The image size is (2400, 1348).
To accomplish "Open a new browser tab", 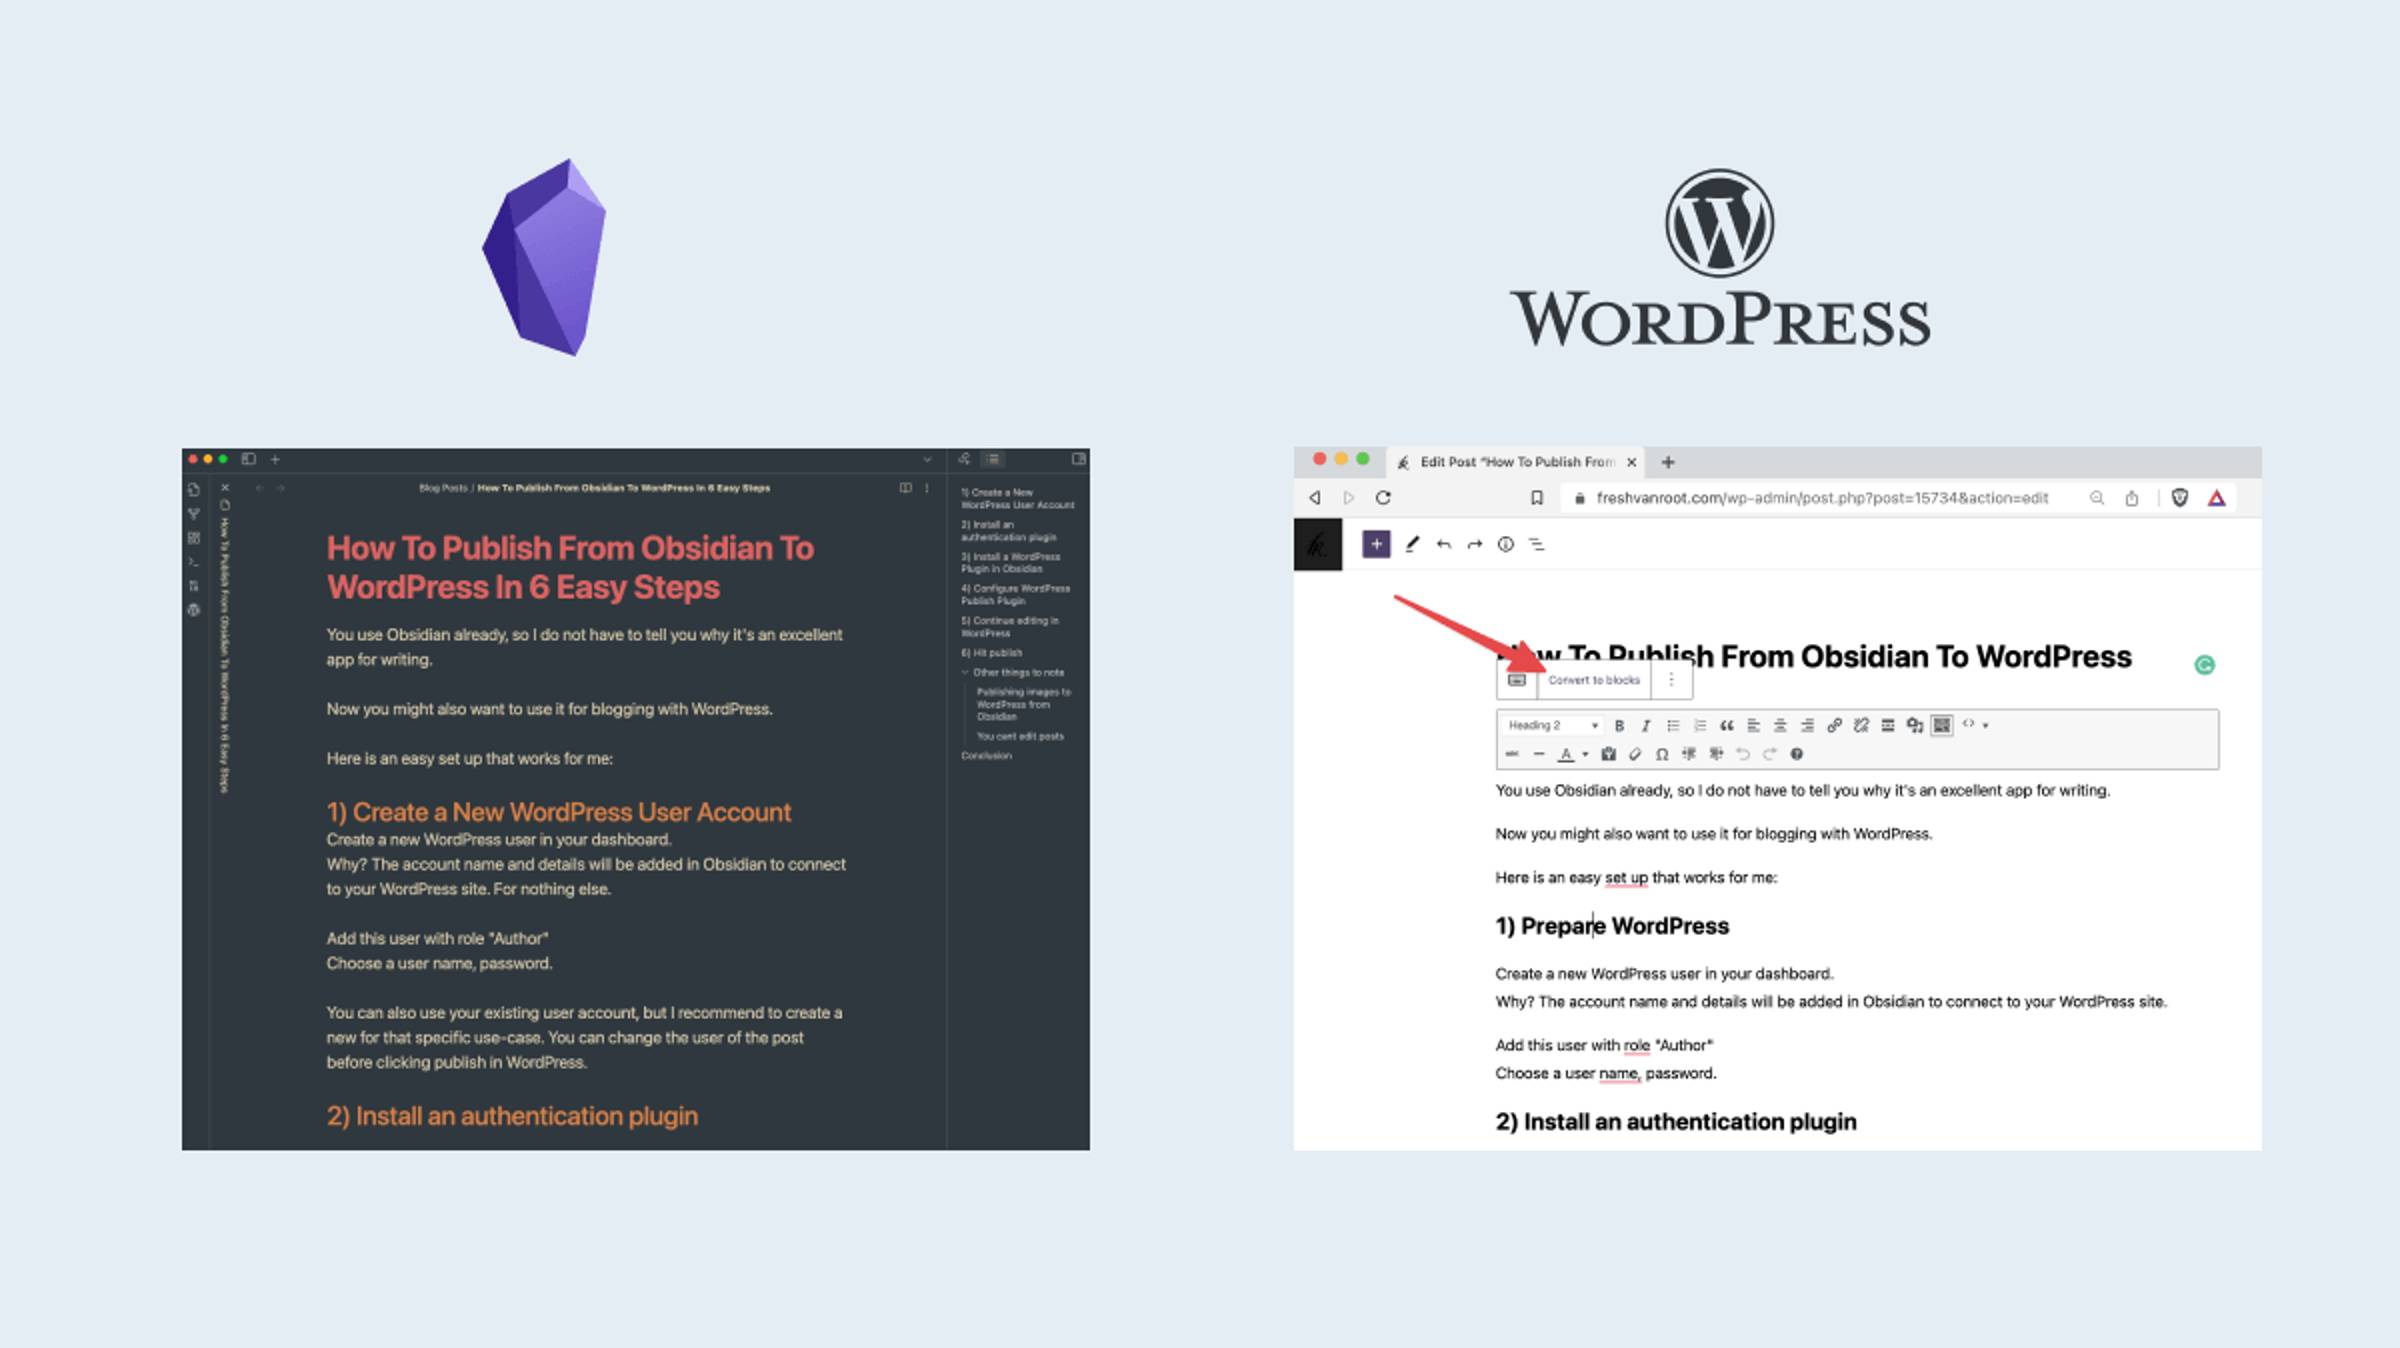I will coord(1668,462).
